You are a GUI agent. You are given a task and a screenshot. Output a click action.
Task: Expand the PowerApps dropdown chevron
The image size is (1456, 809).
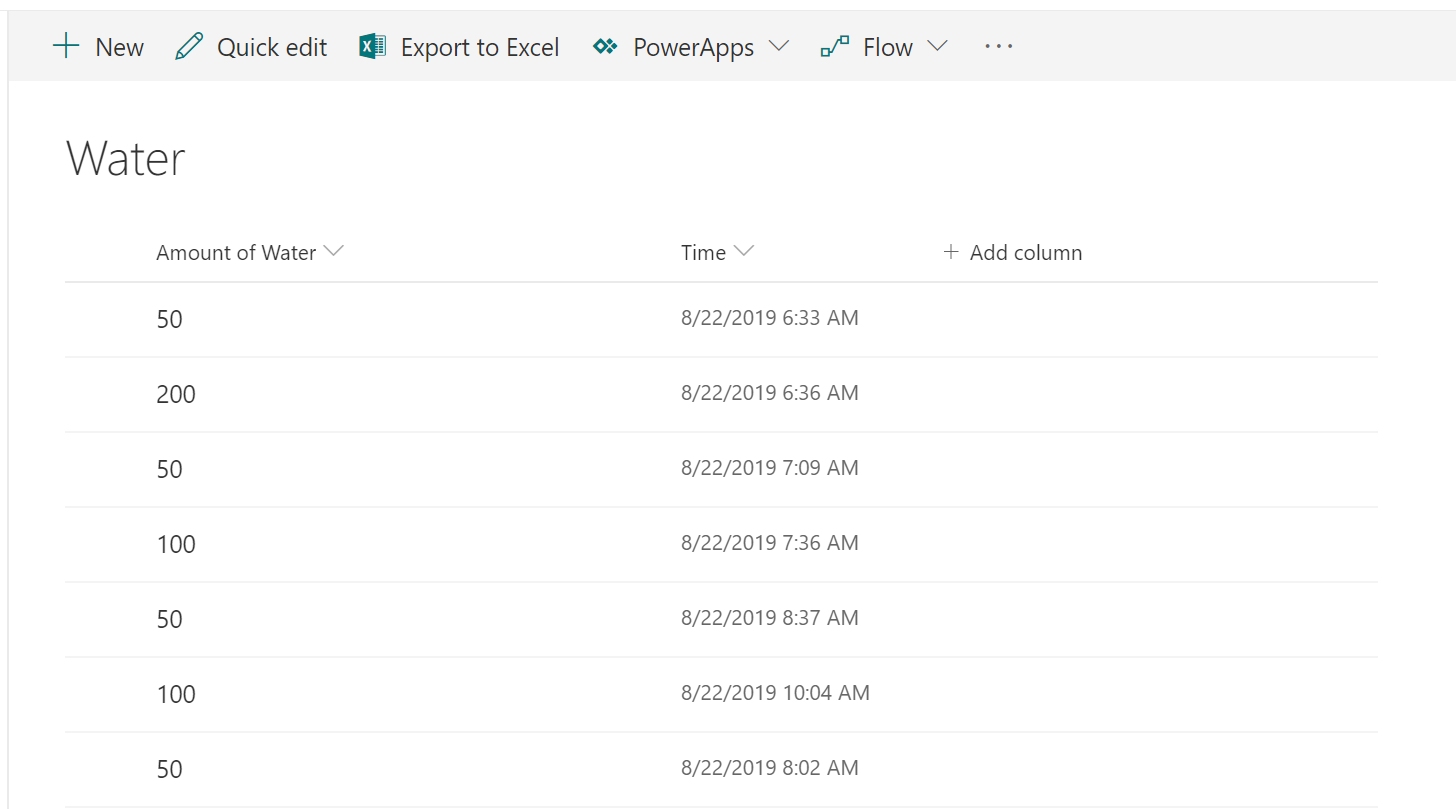tap(778, 47)
